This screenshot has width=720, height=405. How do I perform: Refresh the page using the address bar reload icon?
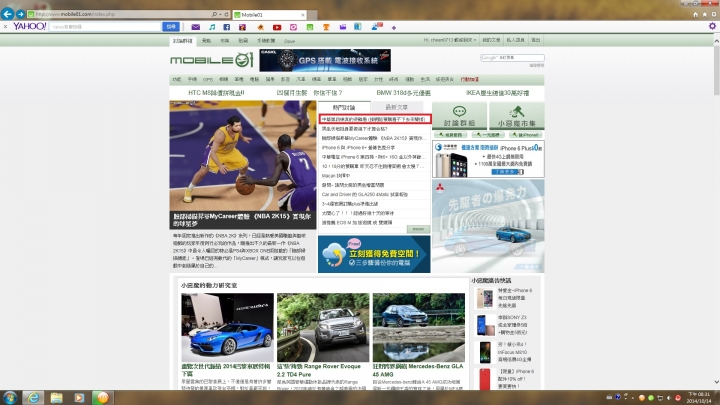[226, 14]
